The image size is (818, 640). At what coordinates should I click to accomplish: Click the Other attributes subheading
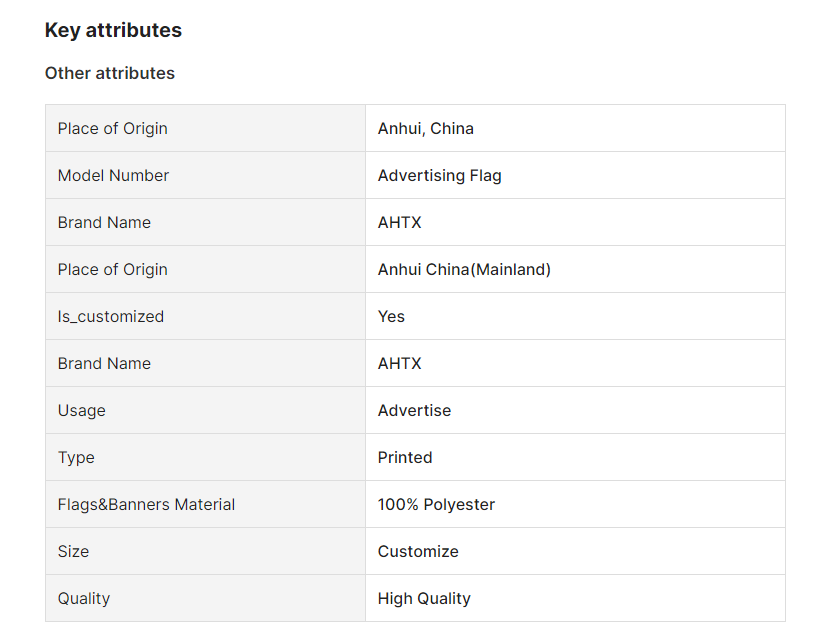point(110,73)
